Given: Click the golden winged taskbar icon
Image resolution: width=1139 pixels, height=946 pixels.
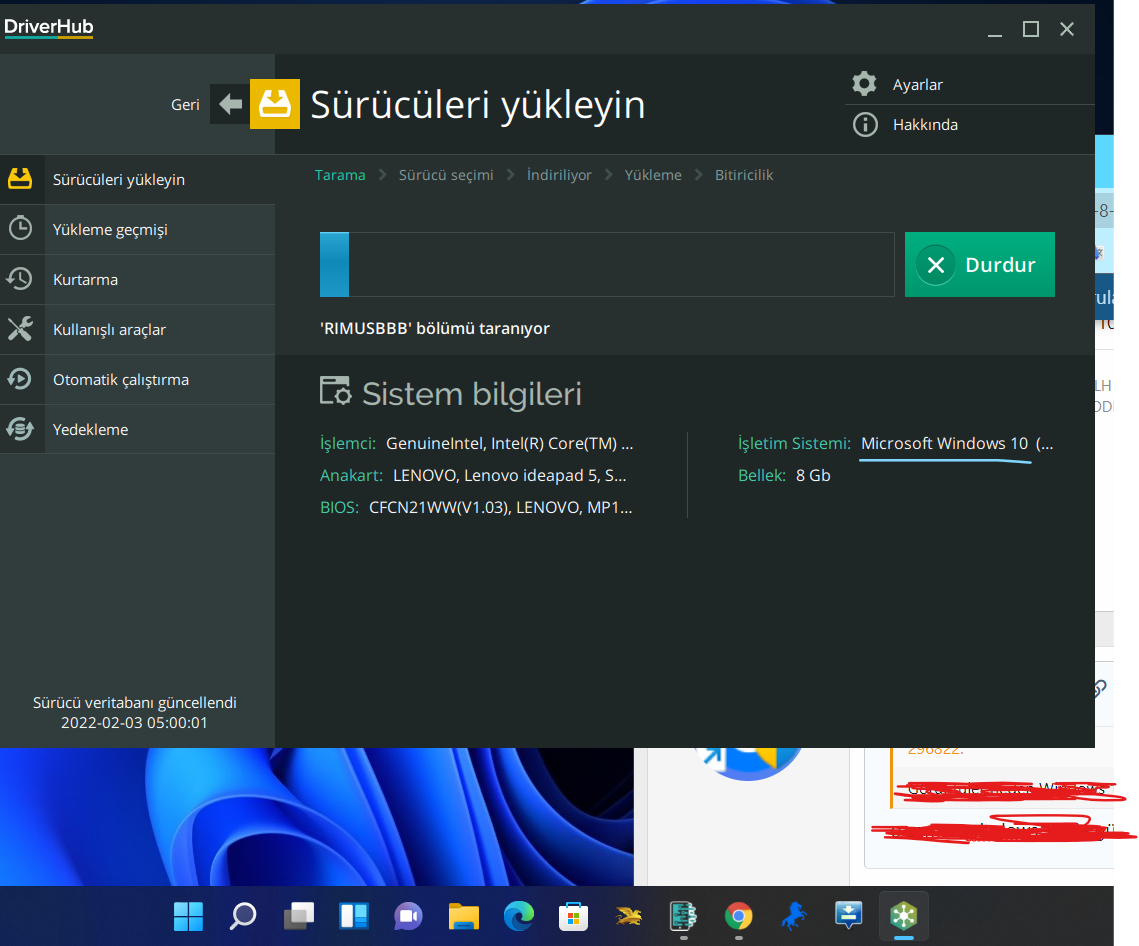Looking at the screenshot, I should click(x=628, y=916).
